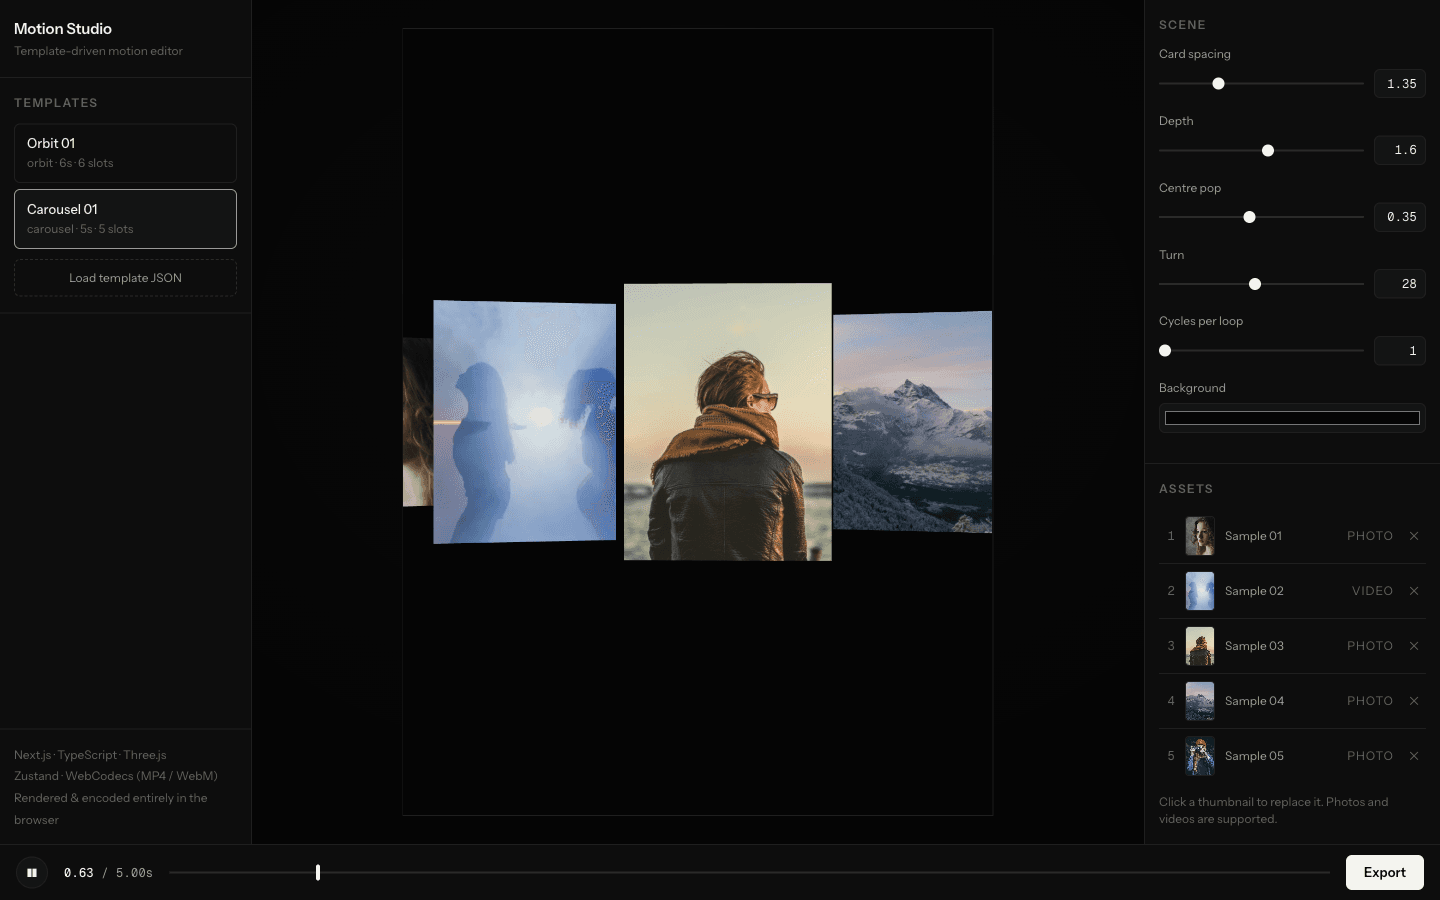The width and height of the screenshot is (1440, 900).
Task: Adjust the Cycles per loop slider handle
Action: tap(1165, 351)
